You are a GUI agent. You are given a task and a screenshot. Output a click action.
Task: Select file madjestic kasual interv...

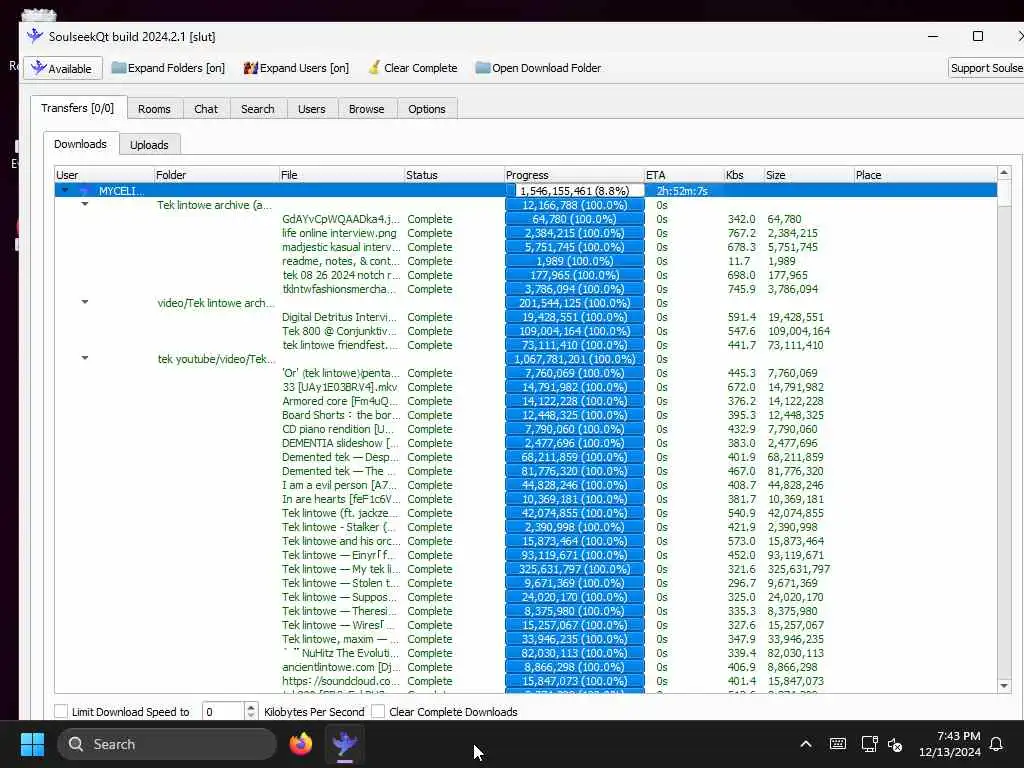click(341, 247)
